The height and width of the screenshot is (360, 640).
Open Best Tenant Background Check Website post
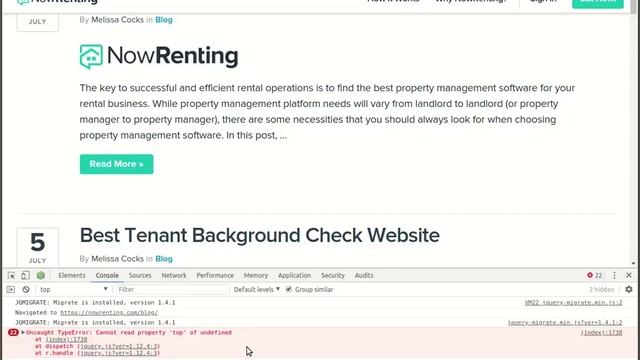tap(260, 236)
